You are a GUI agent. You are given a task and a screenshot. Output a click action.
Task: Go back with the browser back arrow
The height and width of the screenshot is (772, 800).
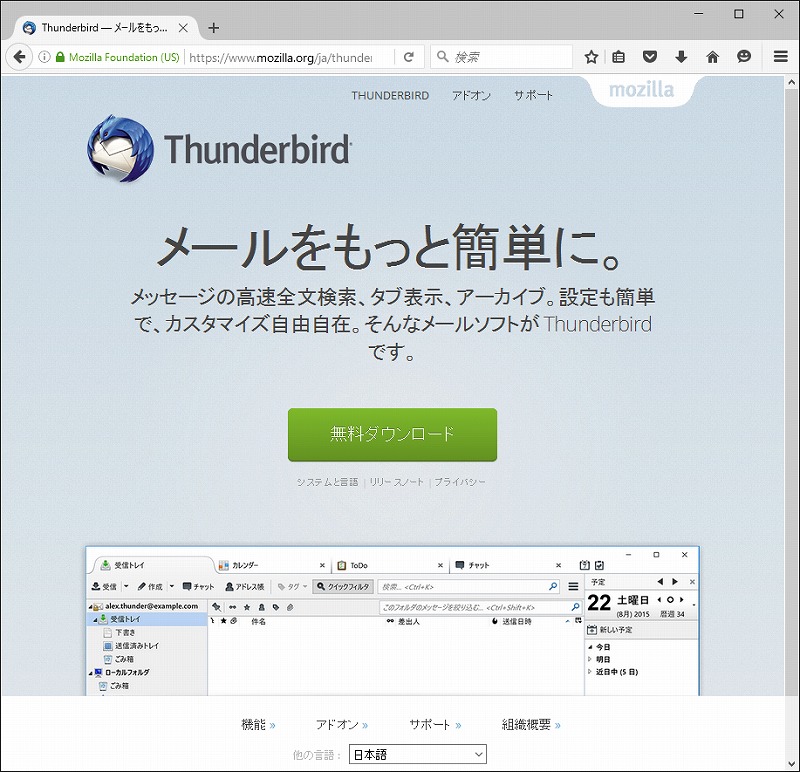(x=19, y=57)
